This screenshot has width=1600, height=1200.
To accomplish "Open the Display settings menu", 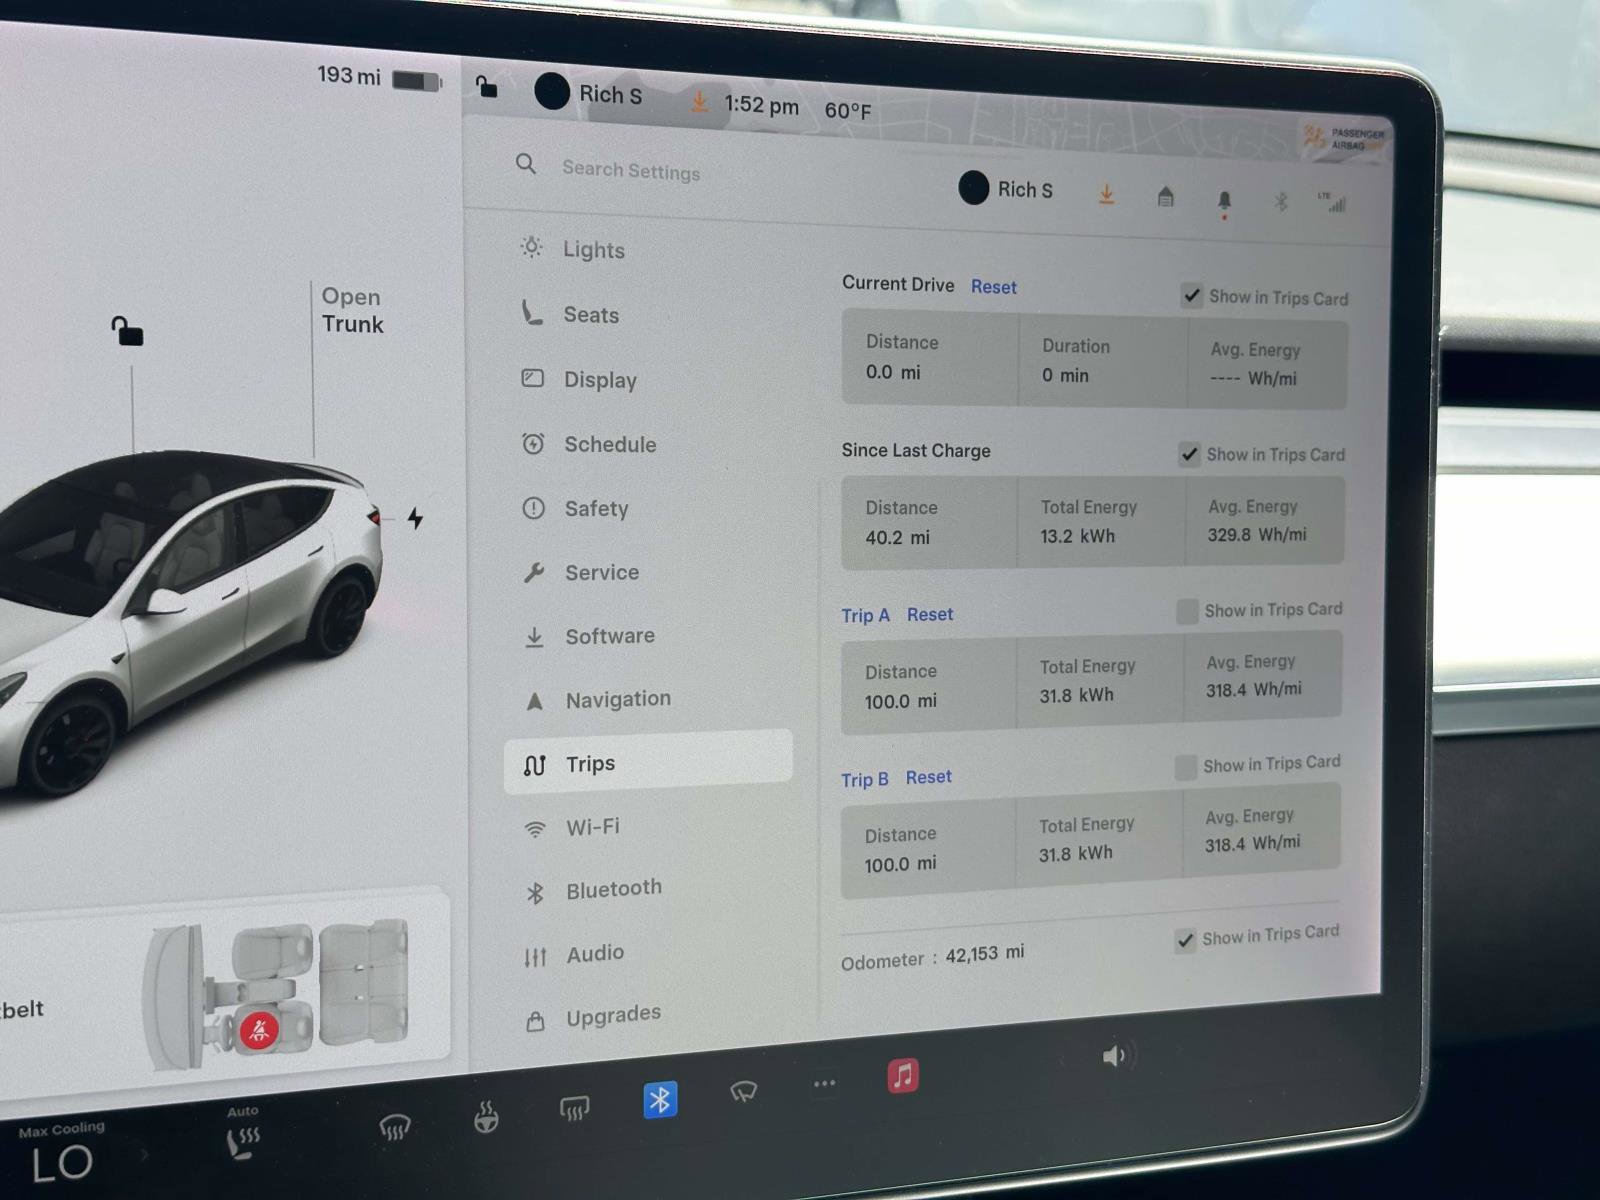I will coord(579,379).
